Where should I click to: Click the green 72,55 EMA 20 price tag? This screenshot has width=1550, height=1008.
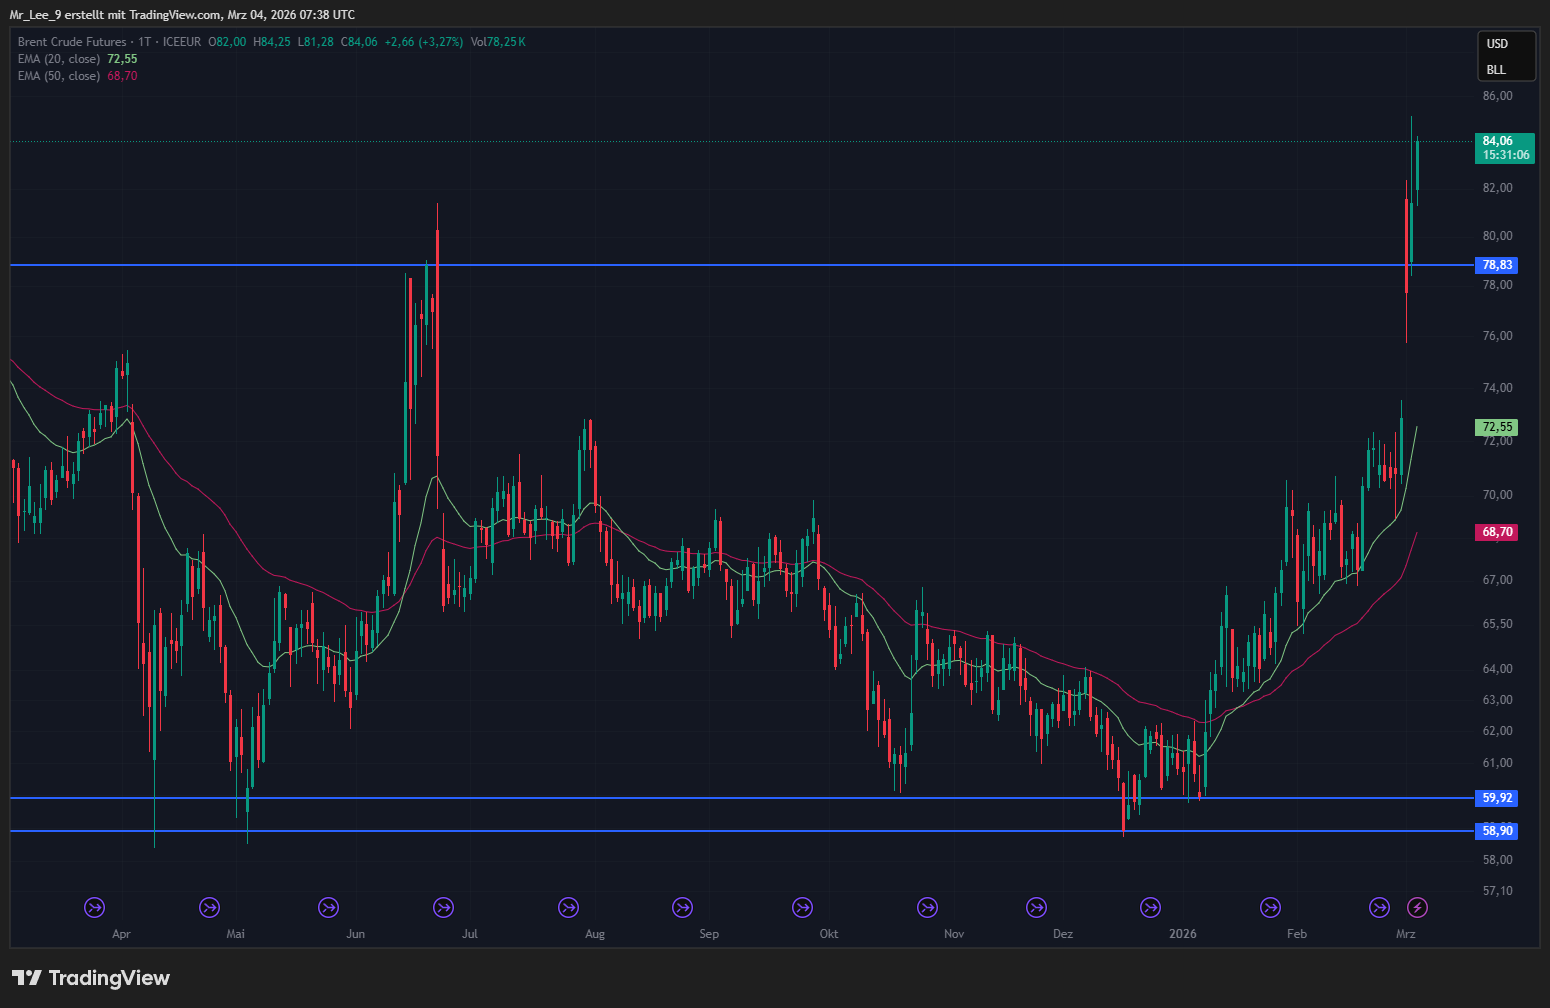[x=1496, y=427]
